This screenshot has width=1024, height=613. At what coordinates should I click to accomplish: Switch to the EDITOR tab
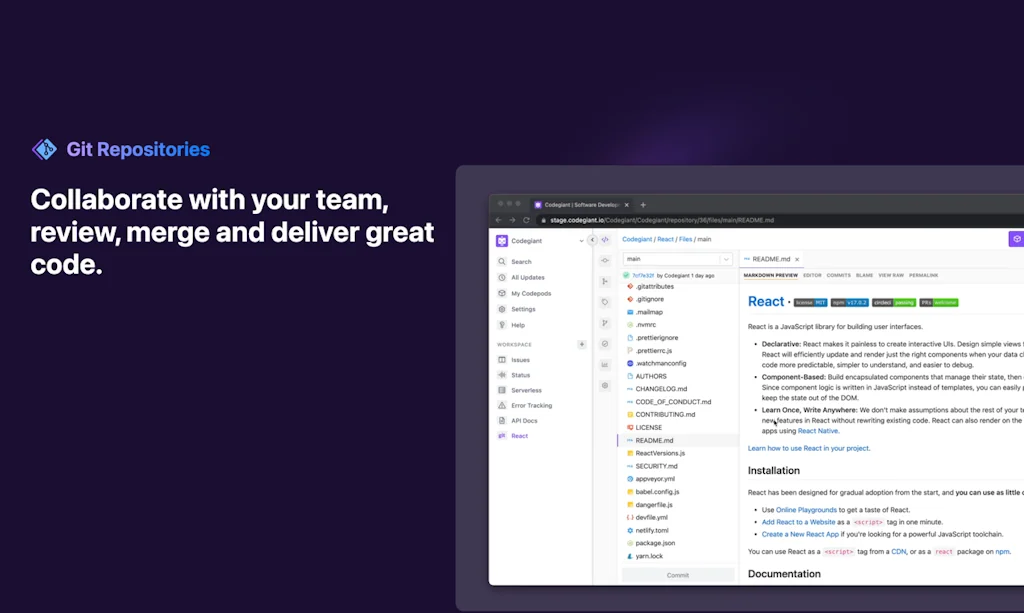click(x=814, y=273)
